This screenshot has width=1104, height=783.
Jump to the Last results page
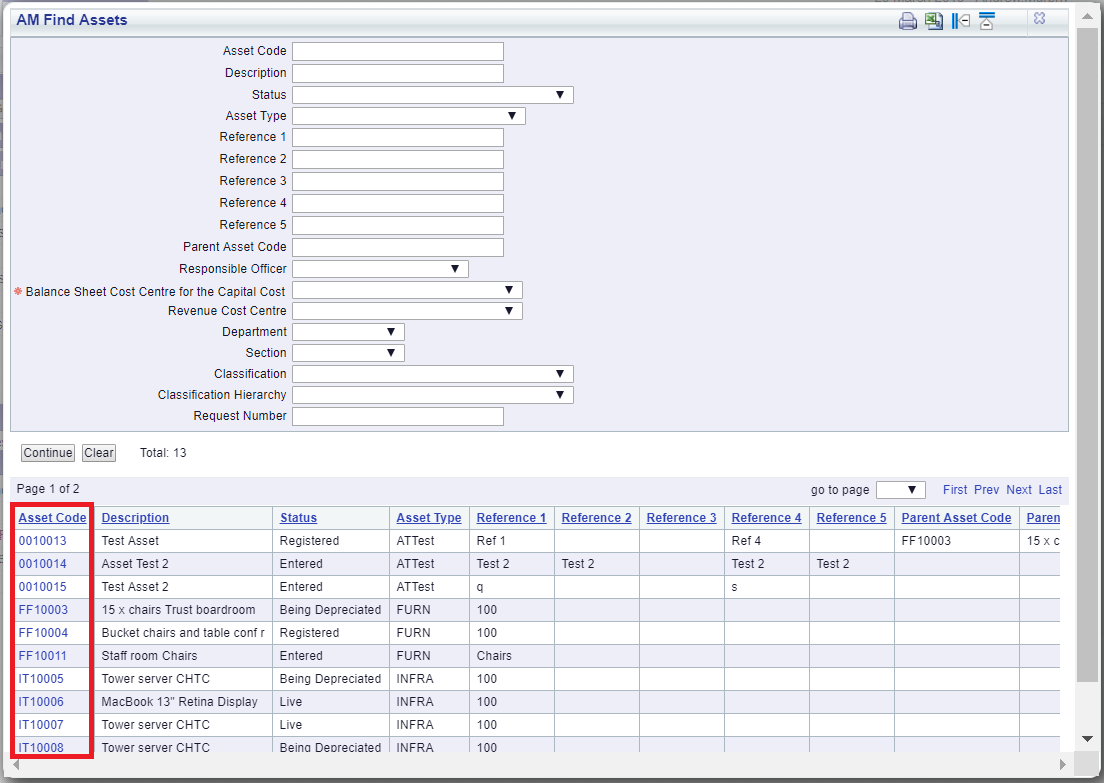[1050, 490]
